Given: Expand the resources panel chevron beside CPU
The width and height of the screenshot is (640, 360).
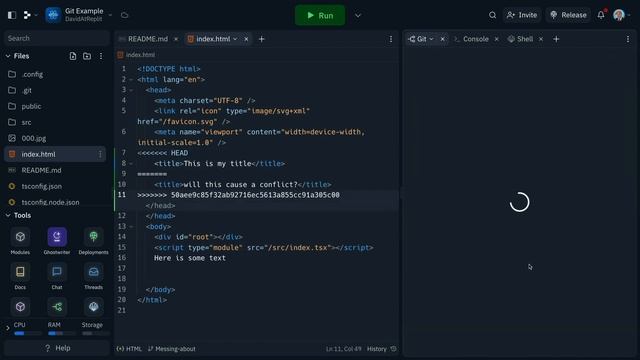Looking at the screenshot, I should point(7,328).
